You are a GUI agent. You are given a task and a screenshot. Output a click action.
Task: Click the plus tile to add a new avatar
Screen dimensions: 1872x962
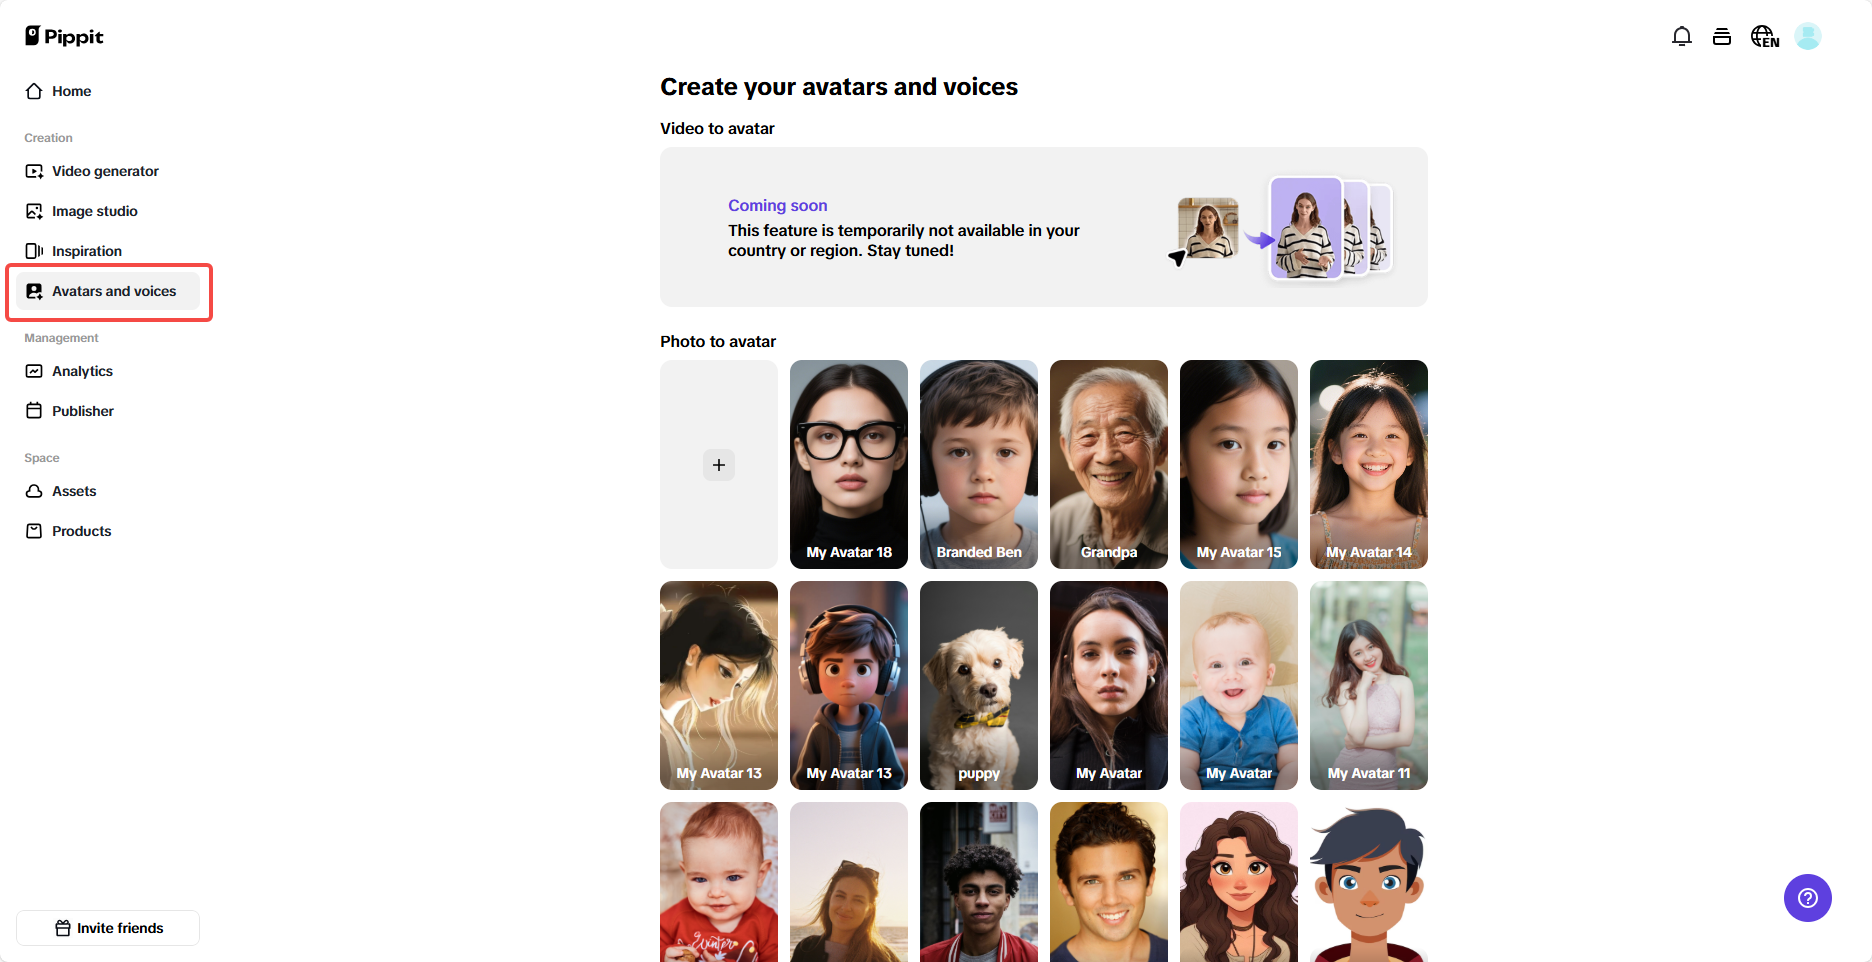click(718, 464)
